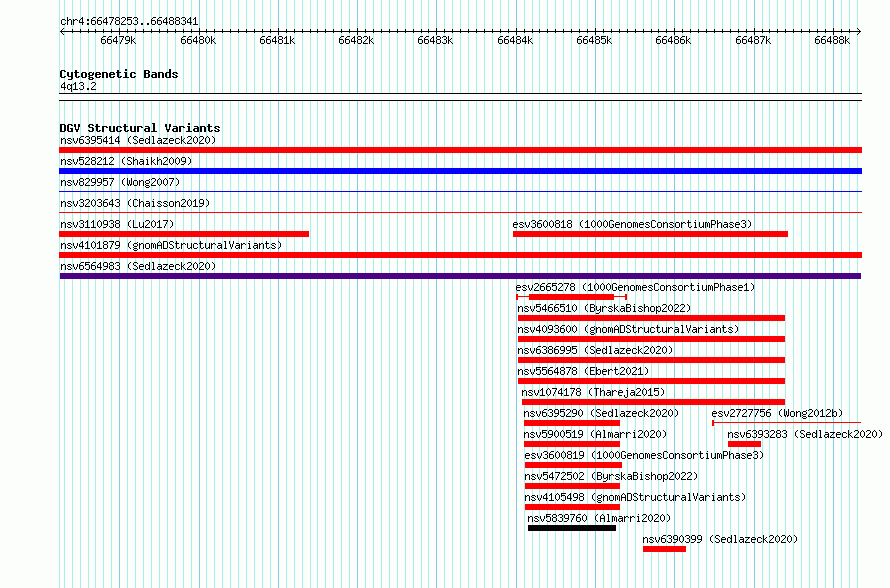Open esv3600819 (1000GenomesConsortiumPhase3) label

644,455
